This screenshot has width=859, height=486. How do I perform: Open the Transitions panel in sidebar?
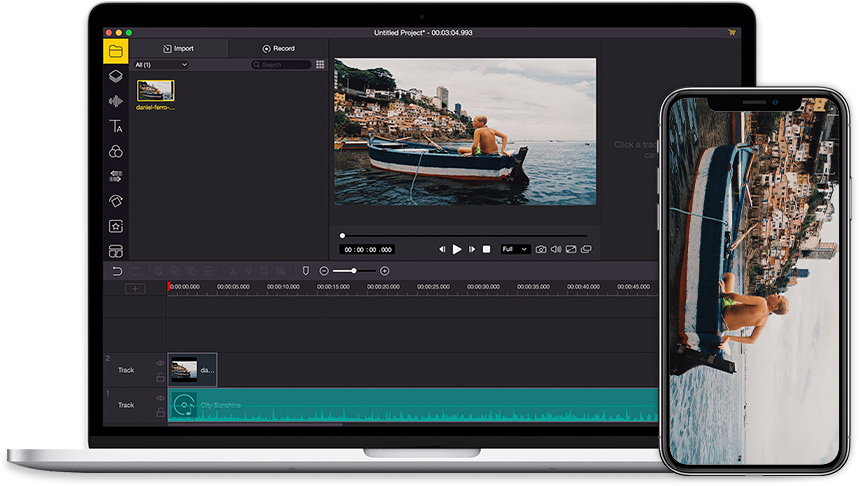(116, 176)
